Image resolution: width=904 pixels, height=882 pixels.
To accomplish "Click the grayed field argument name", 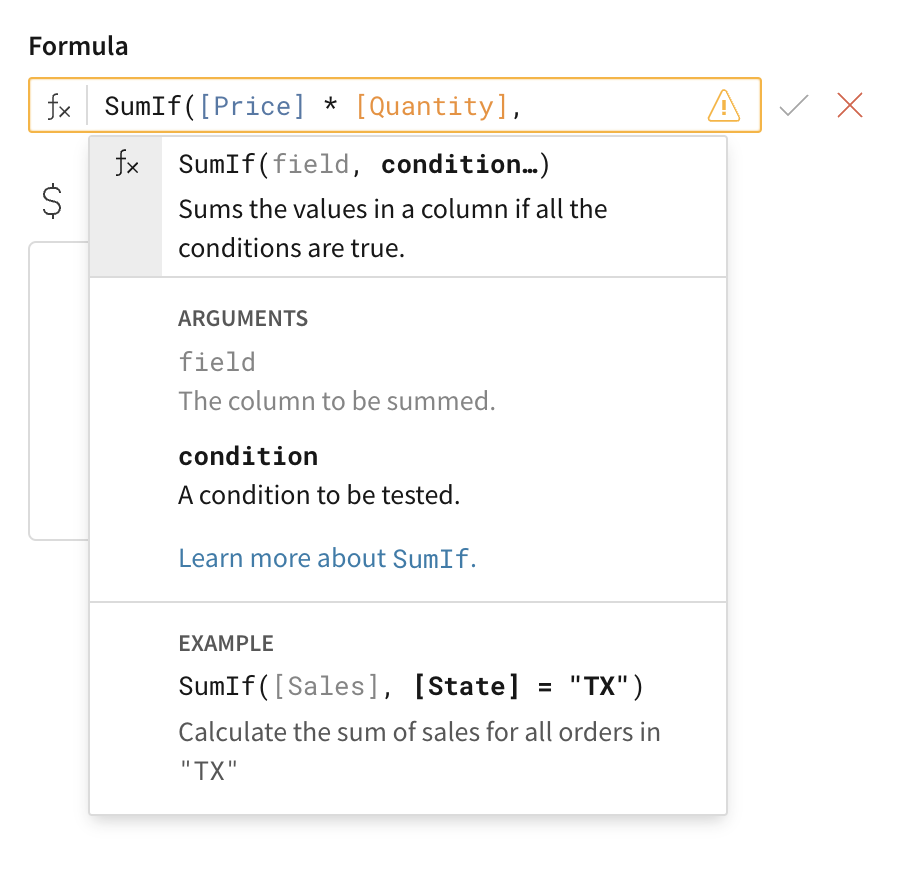I will pyautogui.click(x=217, y=362).
